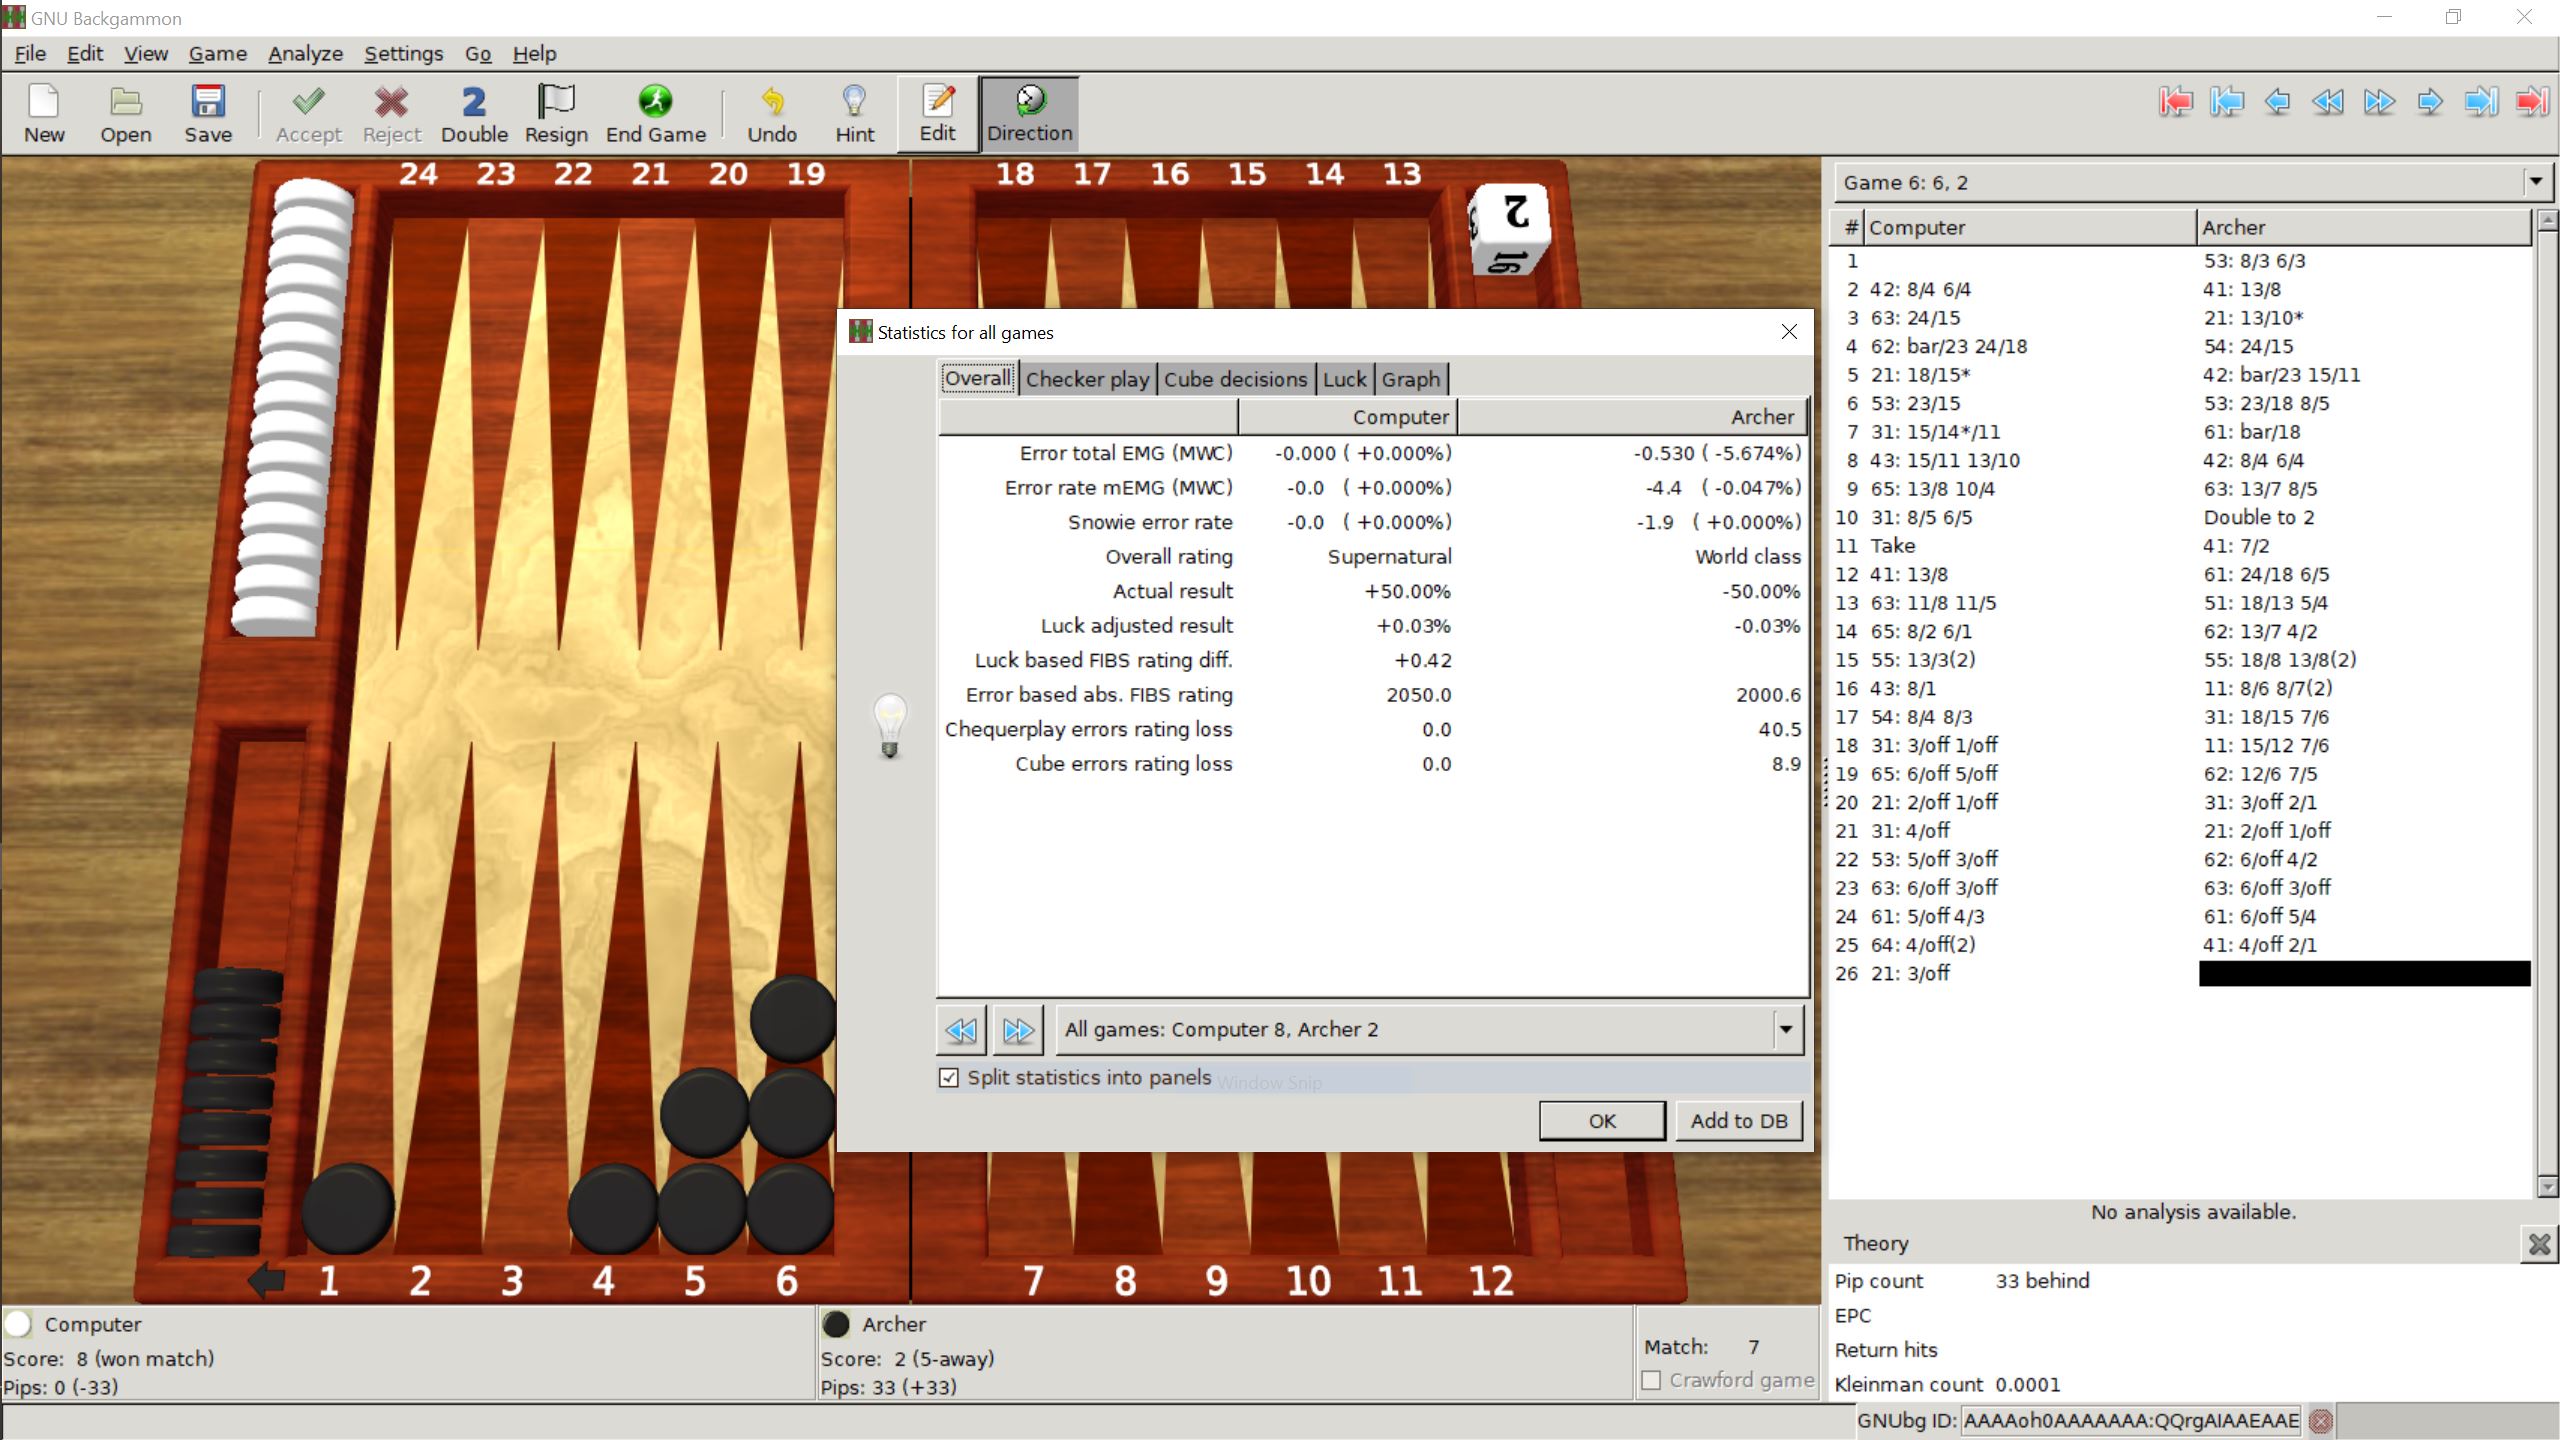This screenshot has height=1440, width=2560.
Task: Enable the Crawford game checkbox
Action: [1652, 1380]
